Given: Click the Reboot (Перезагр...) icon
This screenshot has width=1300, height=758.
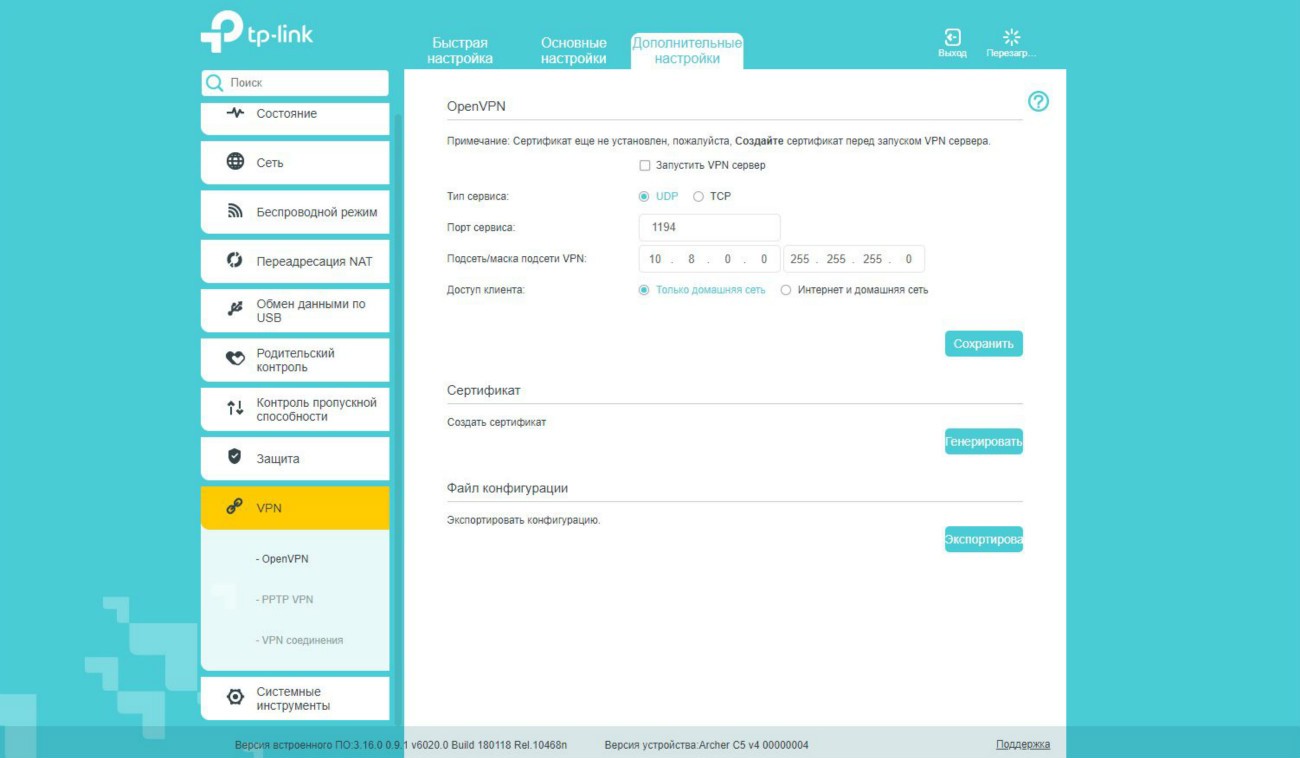Looking at the screenshot, I should click(1011, 38).
